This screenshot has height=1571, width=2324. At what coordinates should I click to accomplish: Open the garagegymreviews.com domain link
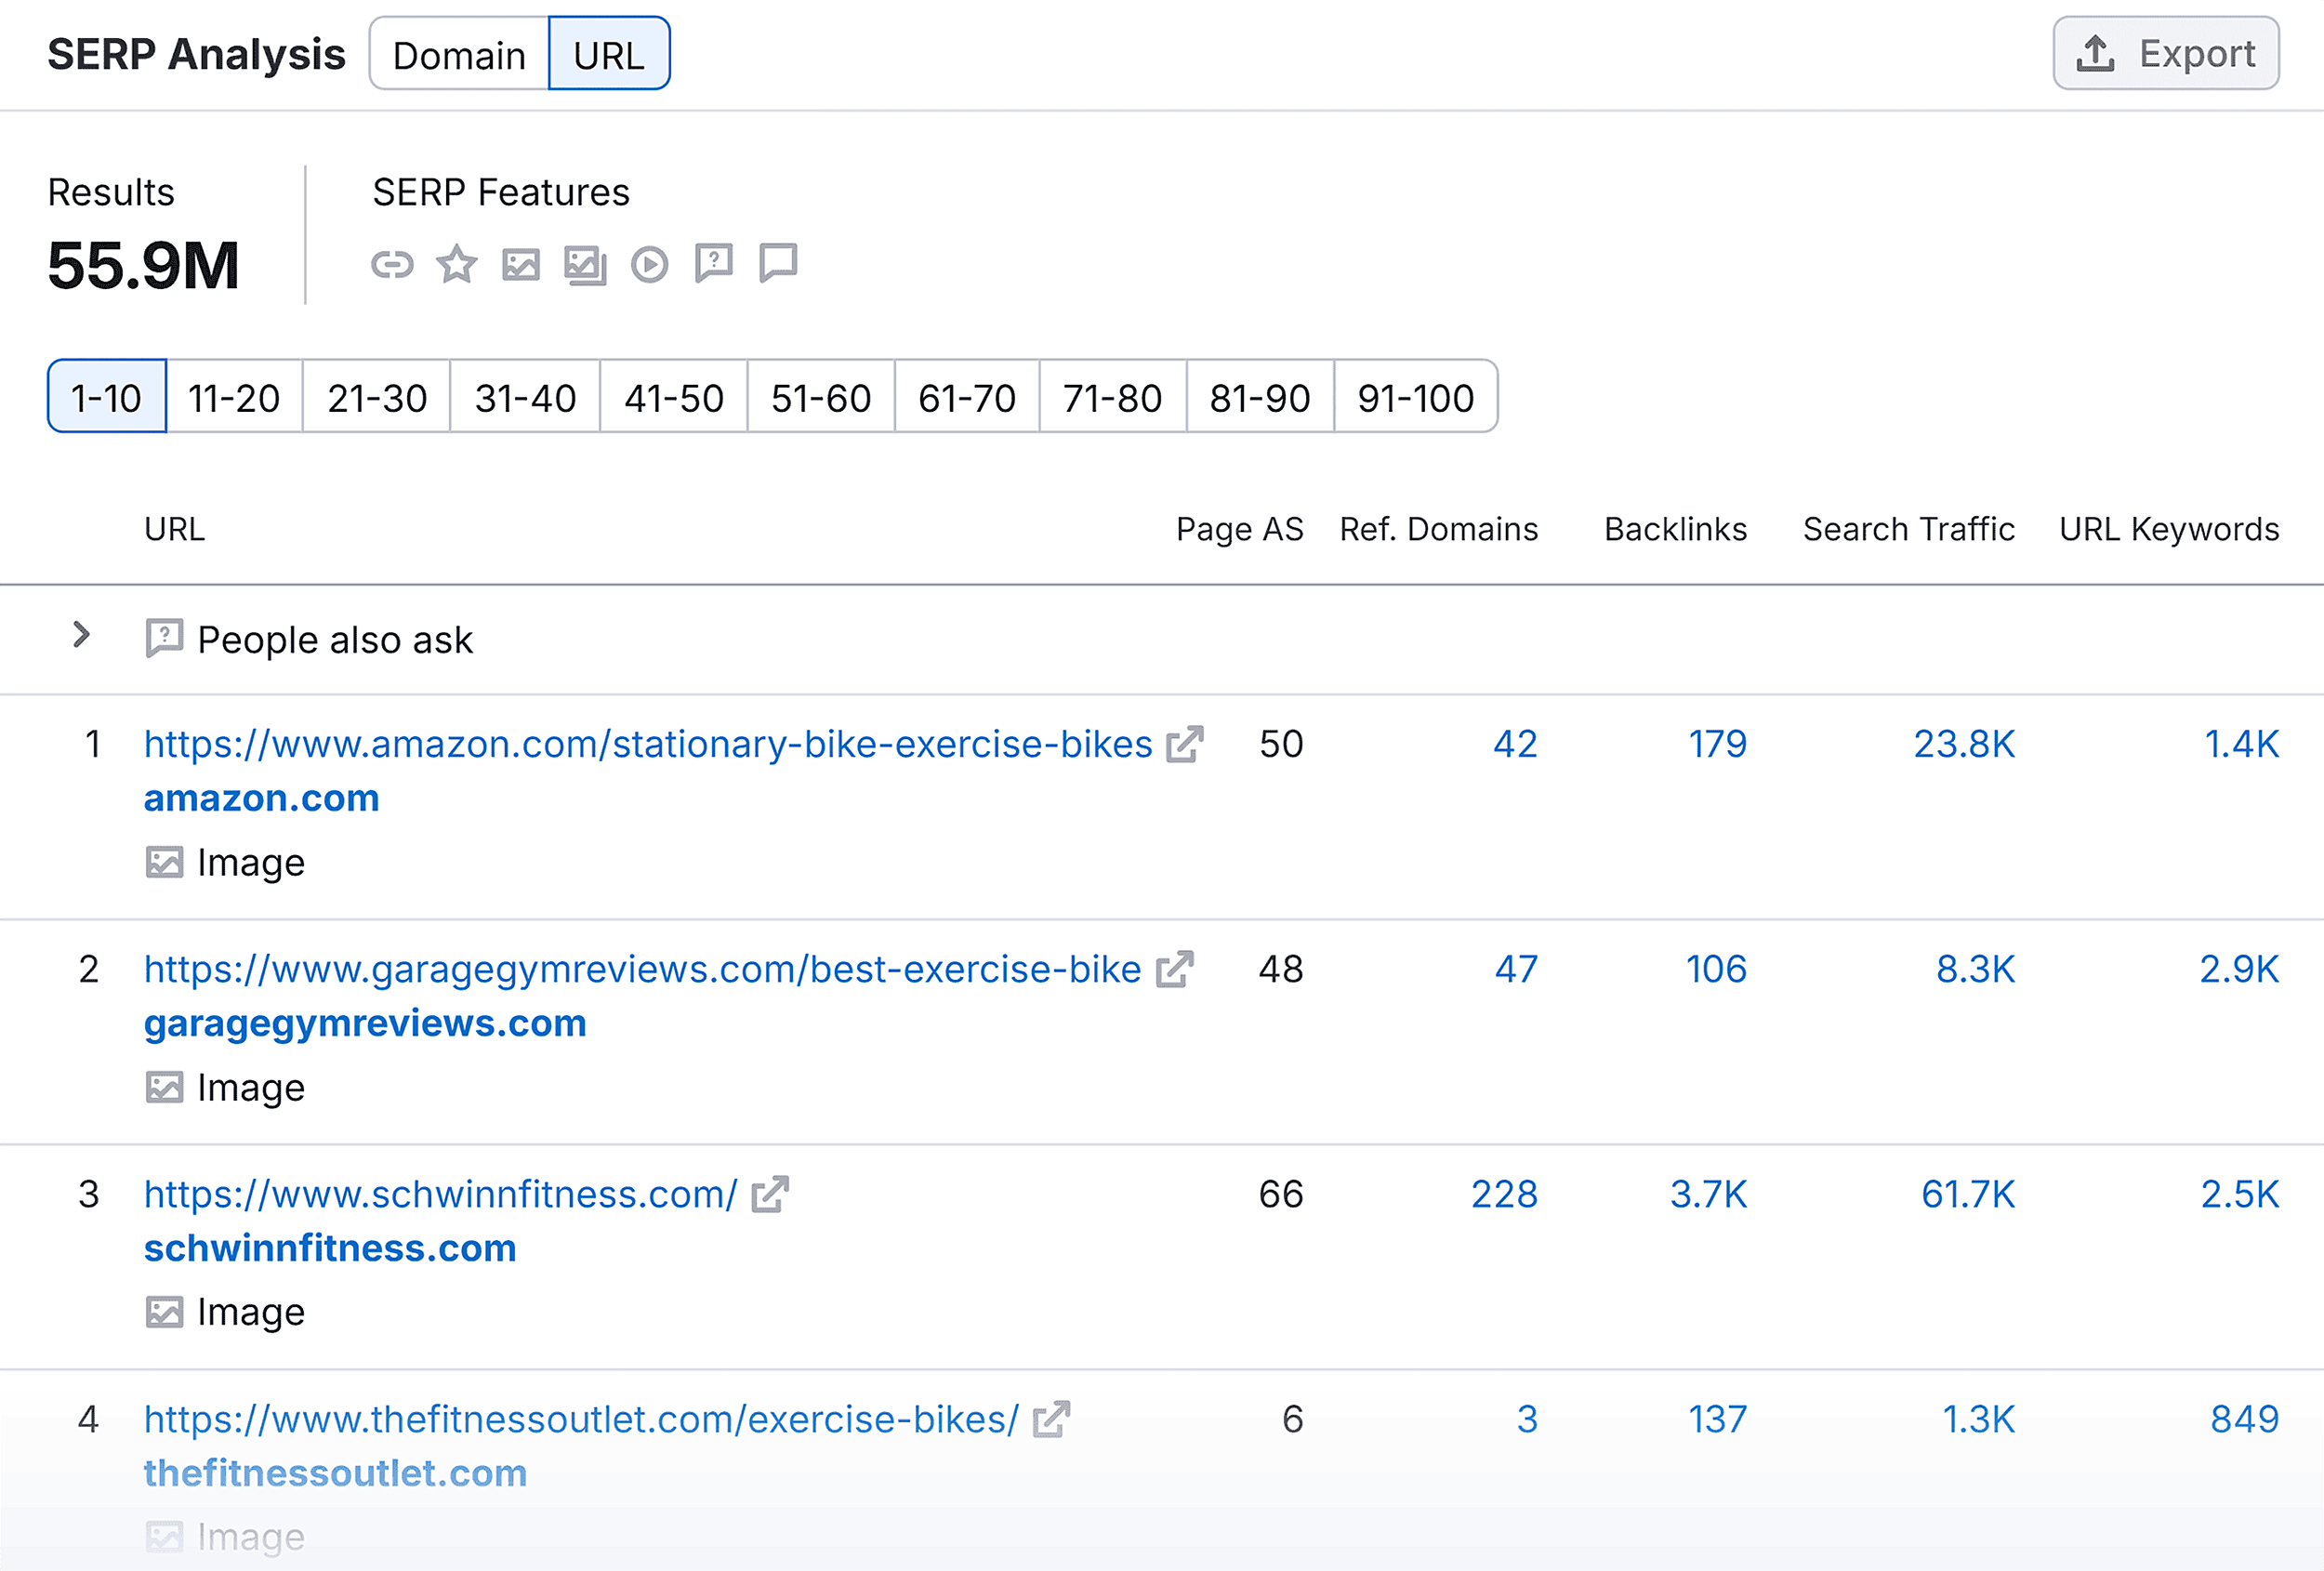click(365, 1023)
